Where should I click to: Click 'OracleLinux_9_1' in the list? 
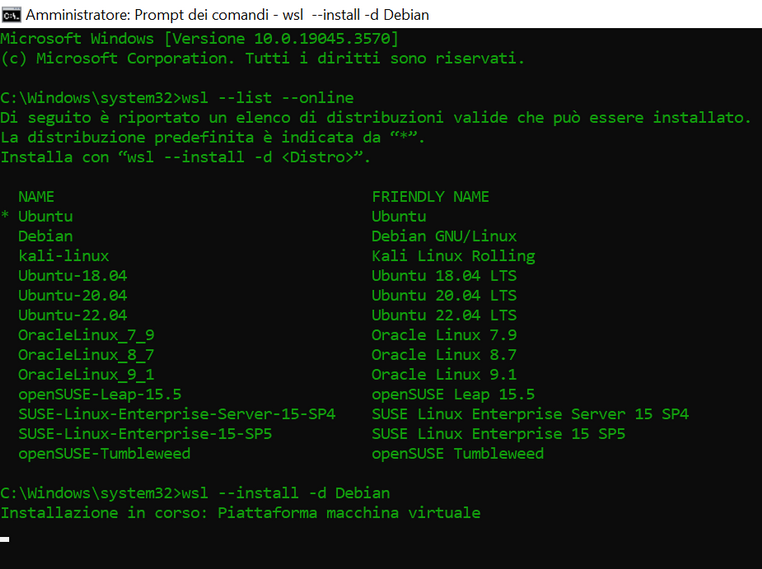pos(87,375)
